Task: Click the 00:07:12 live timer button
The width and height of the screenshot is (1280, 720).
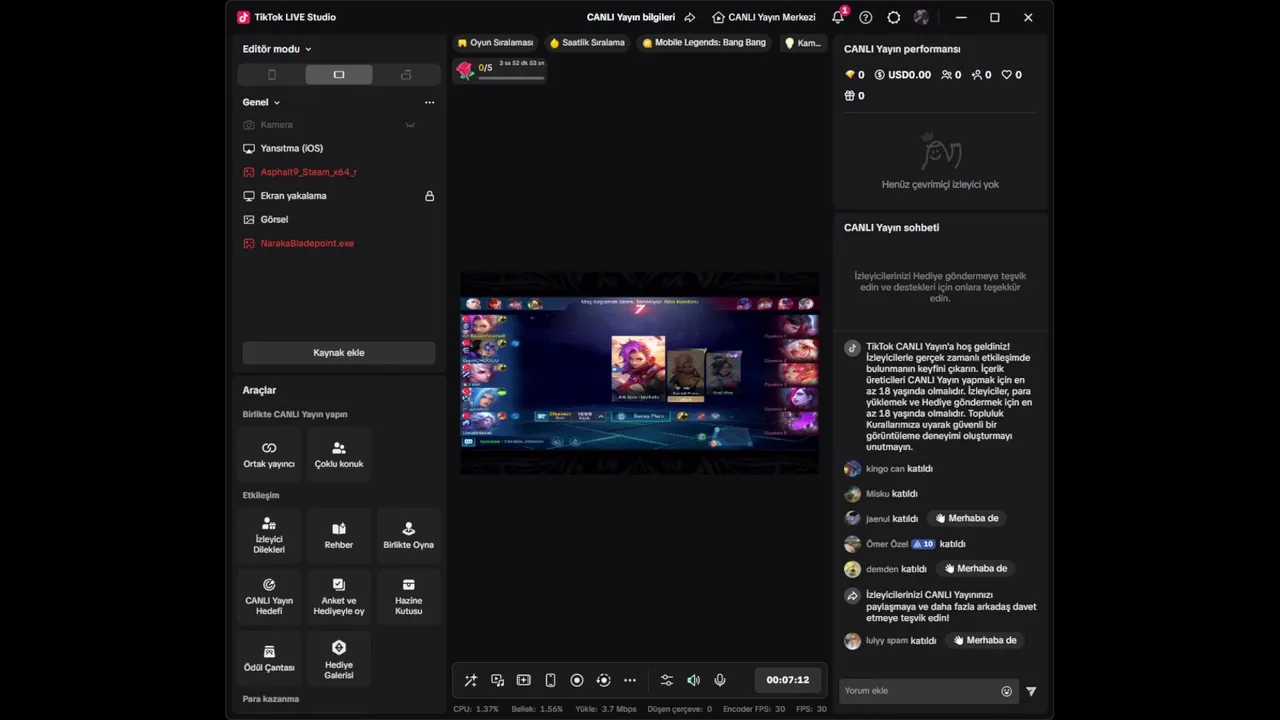Action: tap(788, 680)
